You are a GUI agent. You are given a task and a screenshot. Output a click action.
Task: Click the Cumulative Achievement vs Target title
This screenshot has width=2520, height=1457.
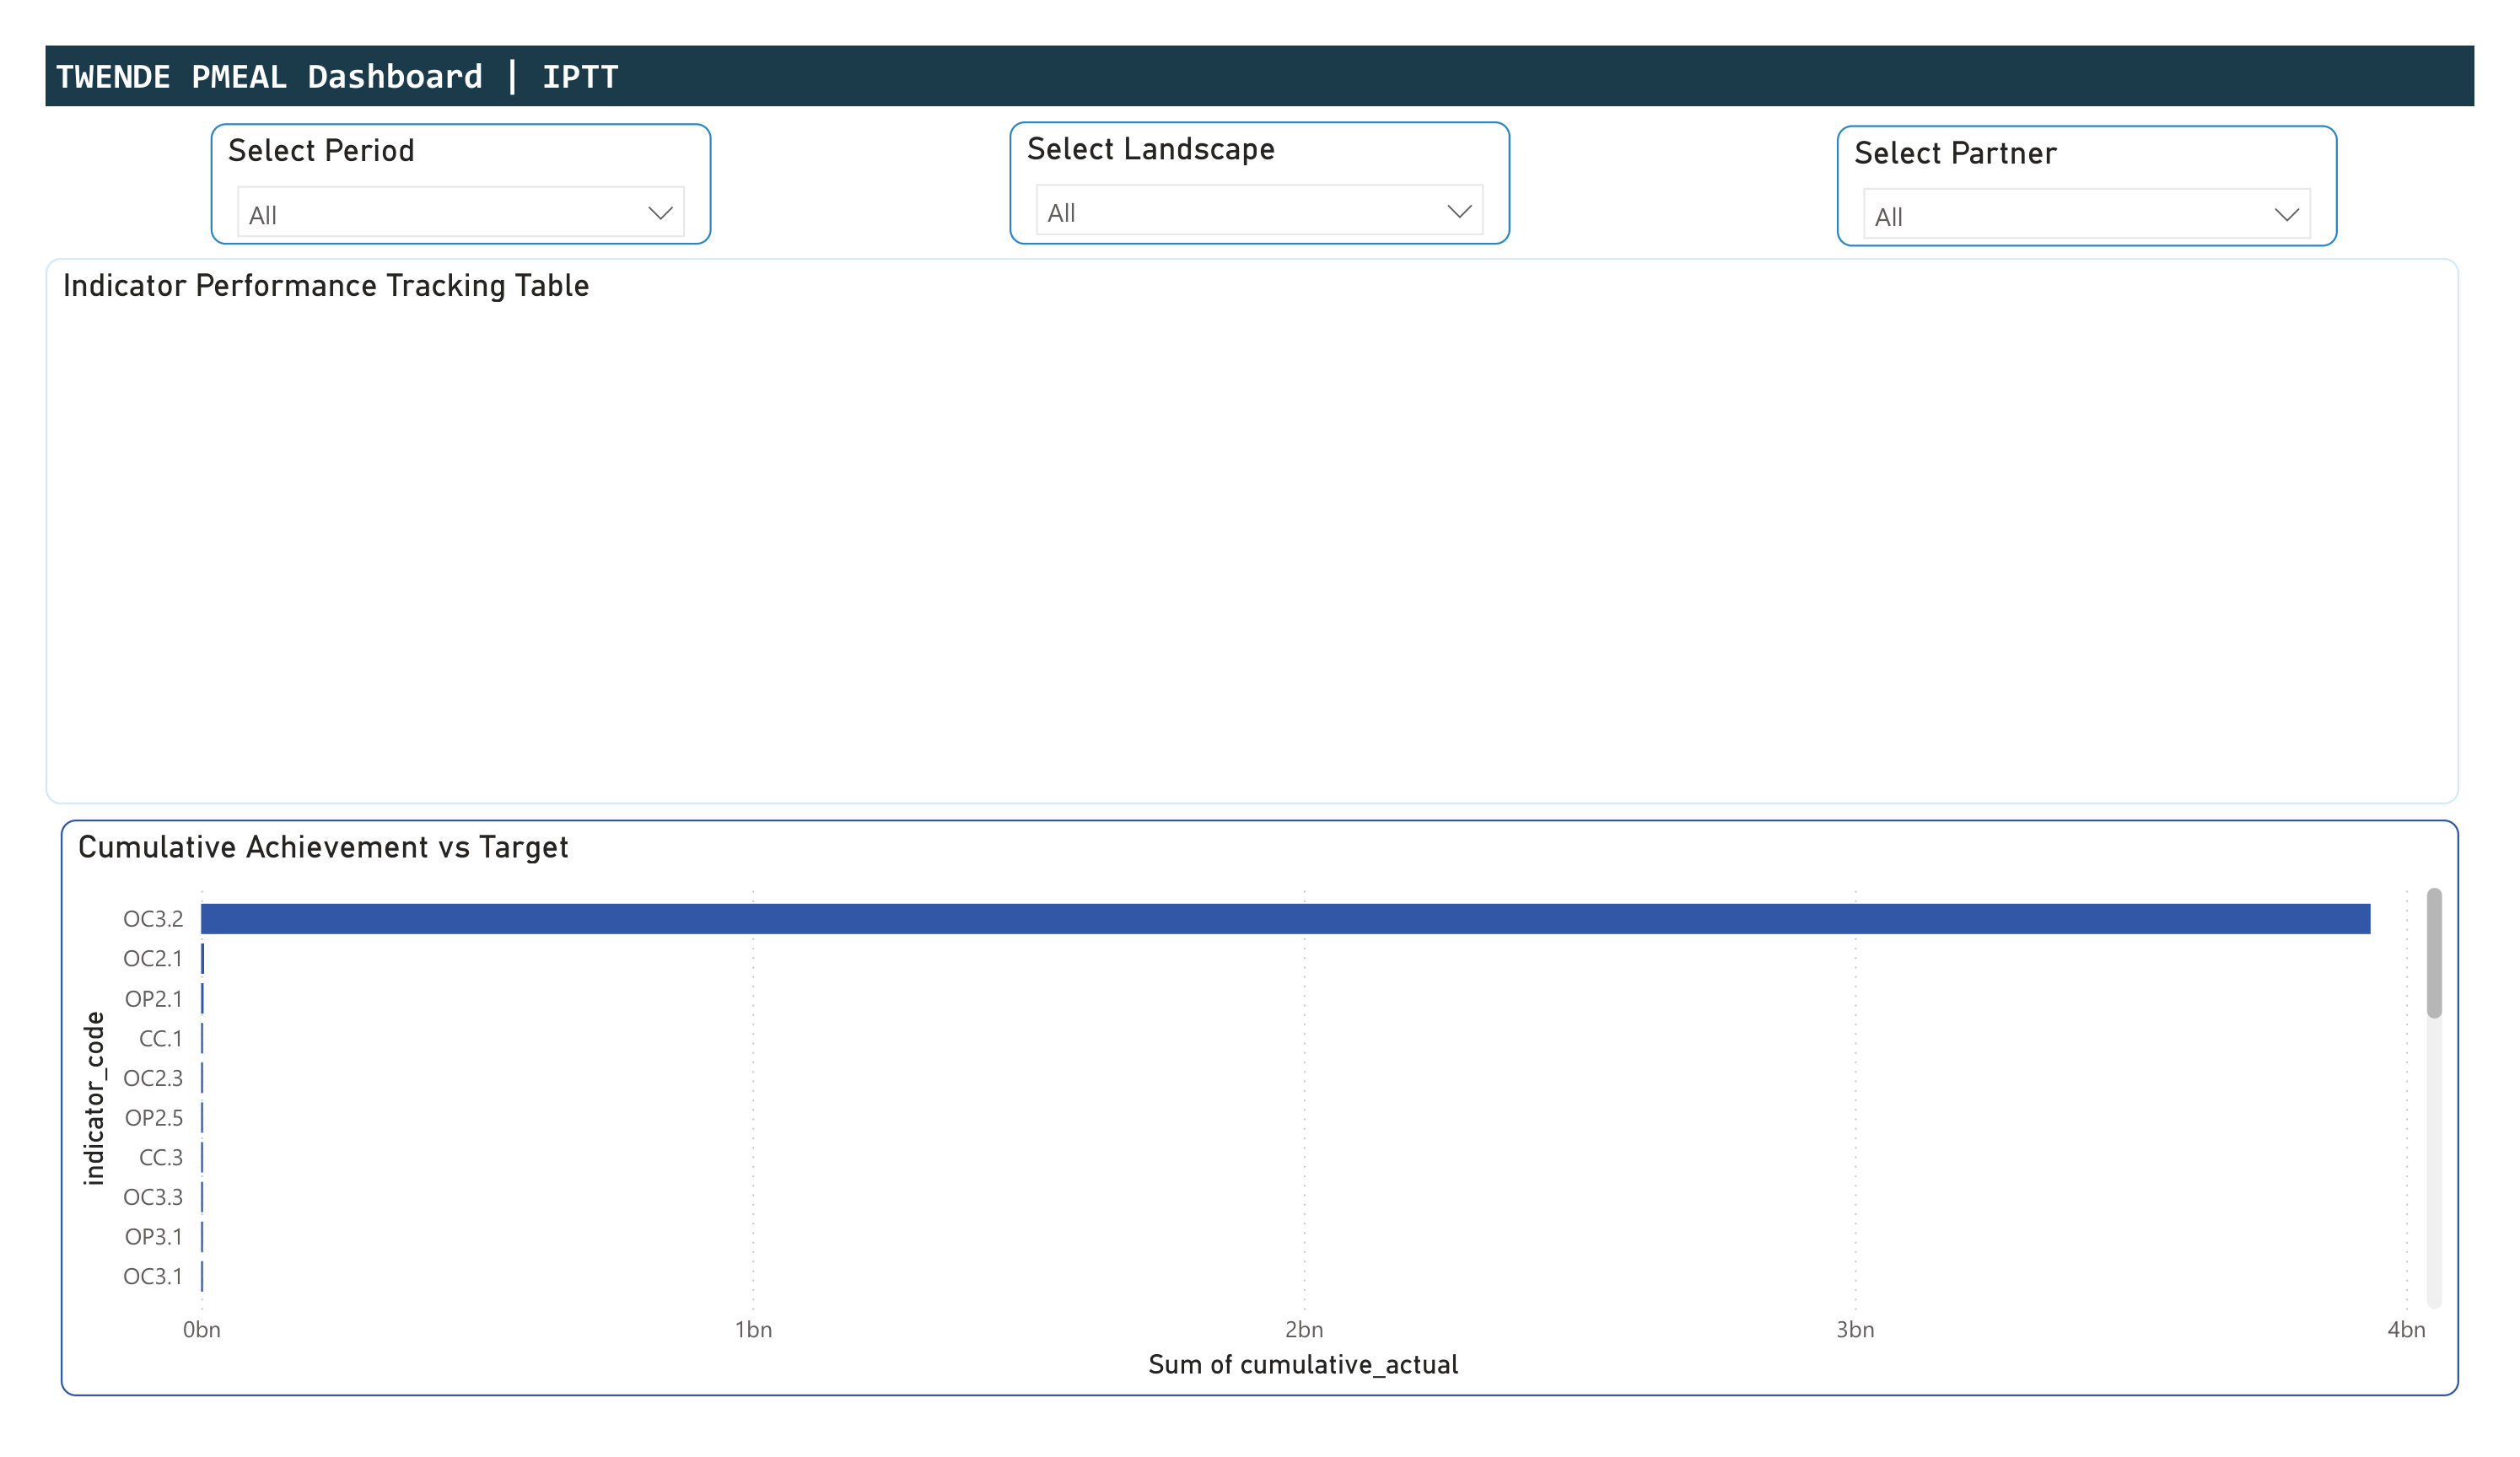click(x=323, y=847)
